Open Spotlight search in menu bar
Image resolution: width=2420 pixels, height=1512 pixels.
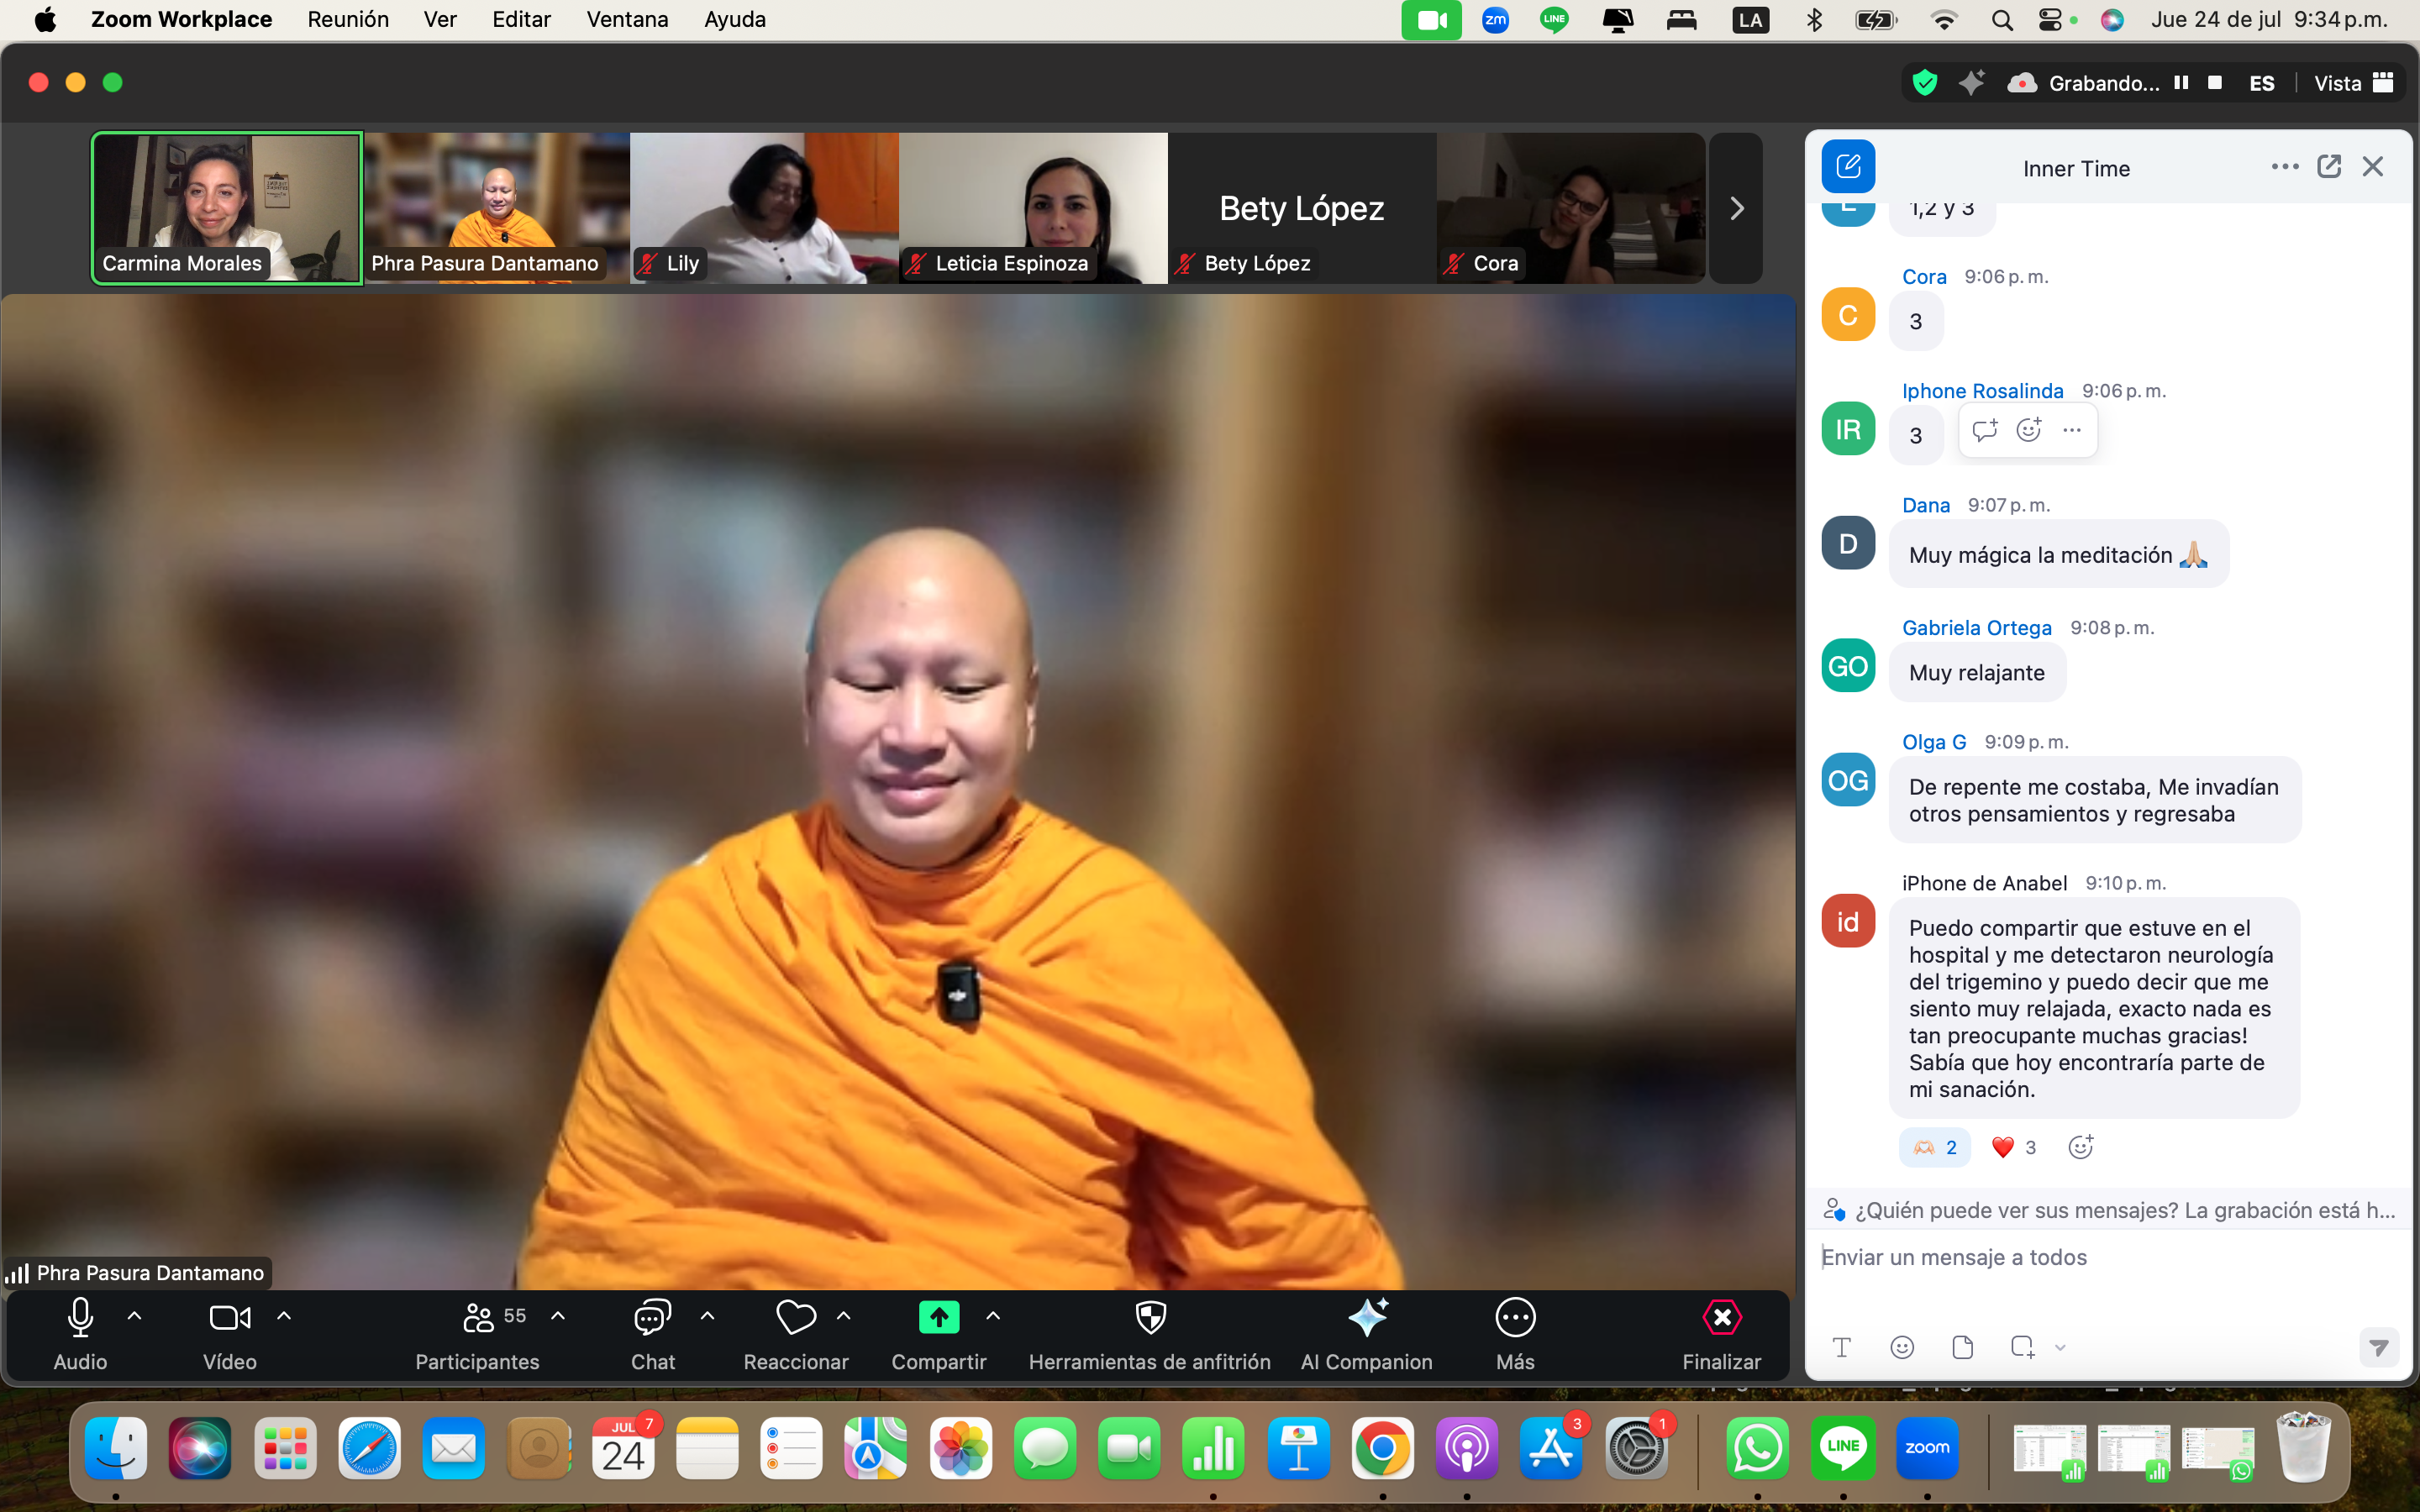2001,20
